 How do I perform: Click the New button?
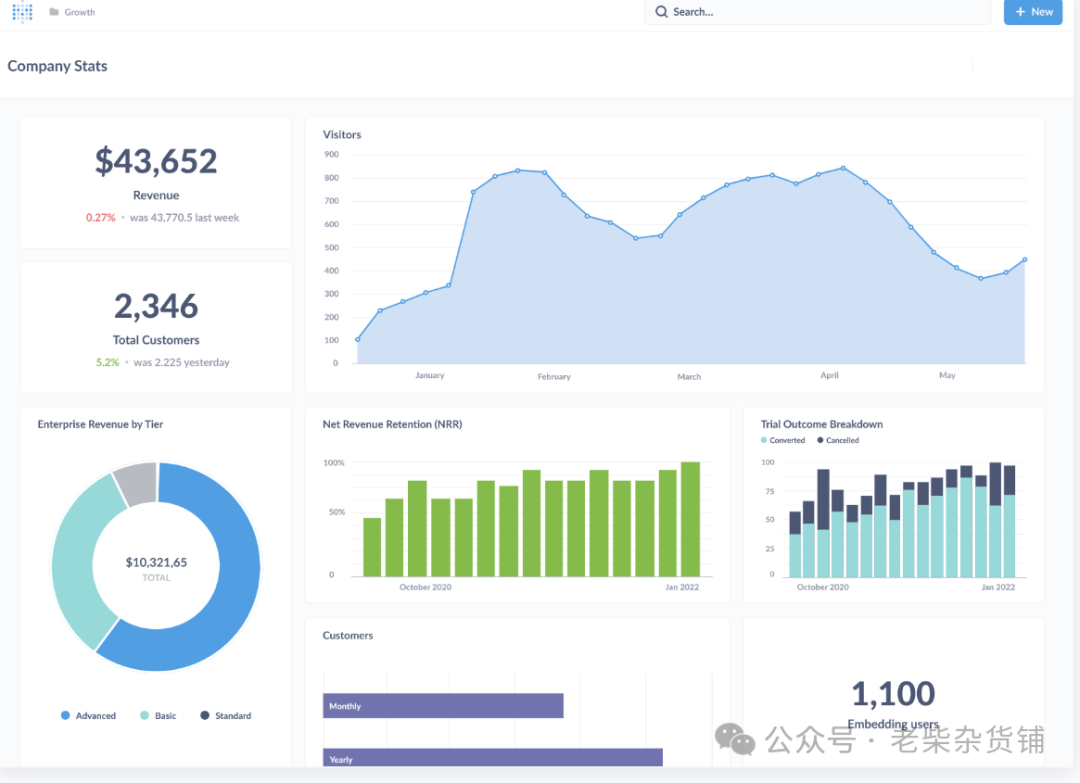tap(1032, 12)
